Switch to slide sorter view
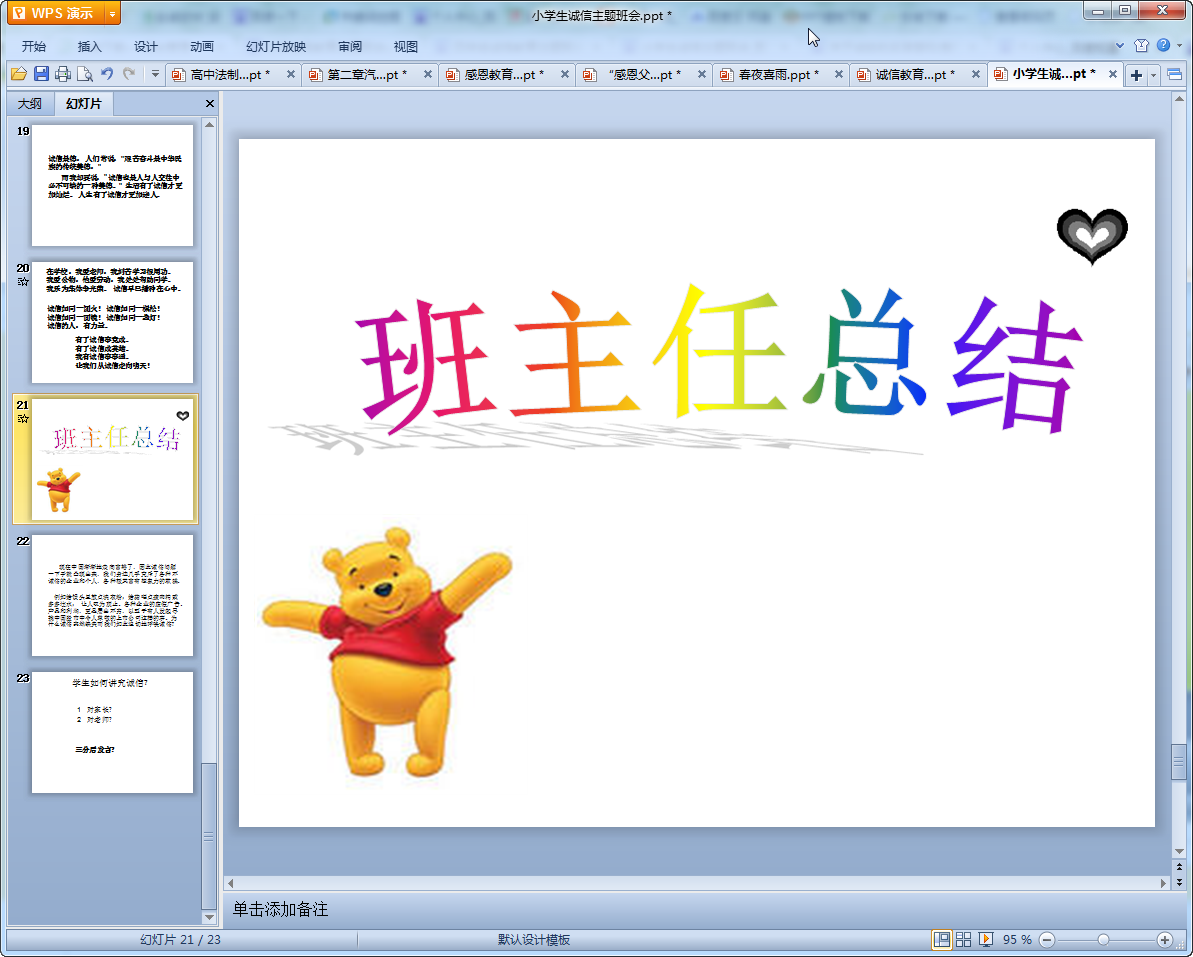This screenshot has height=957, width=1193. [x=963, y=940]
